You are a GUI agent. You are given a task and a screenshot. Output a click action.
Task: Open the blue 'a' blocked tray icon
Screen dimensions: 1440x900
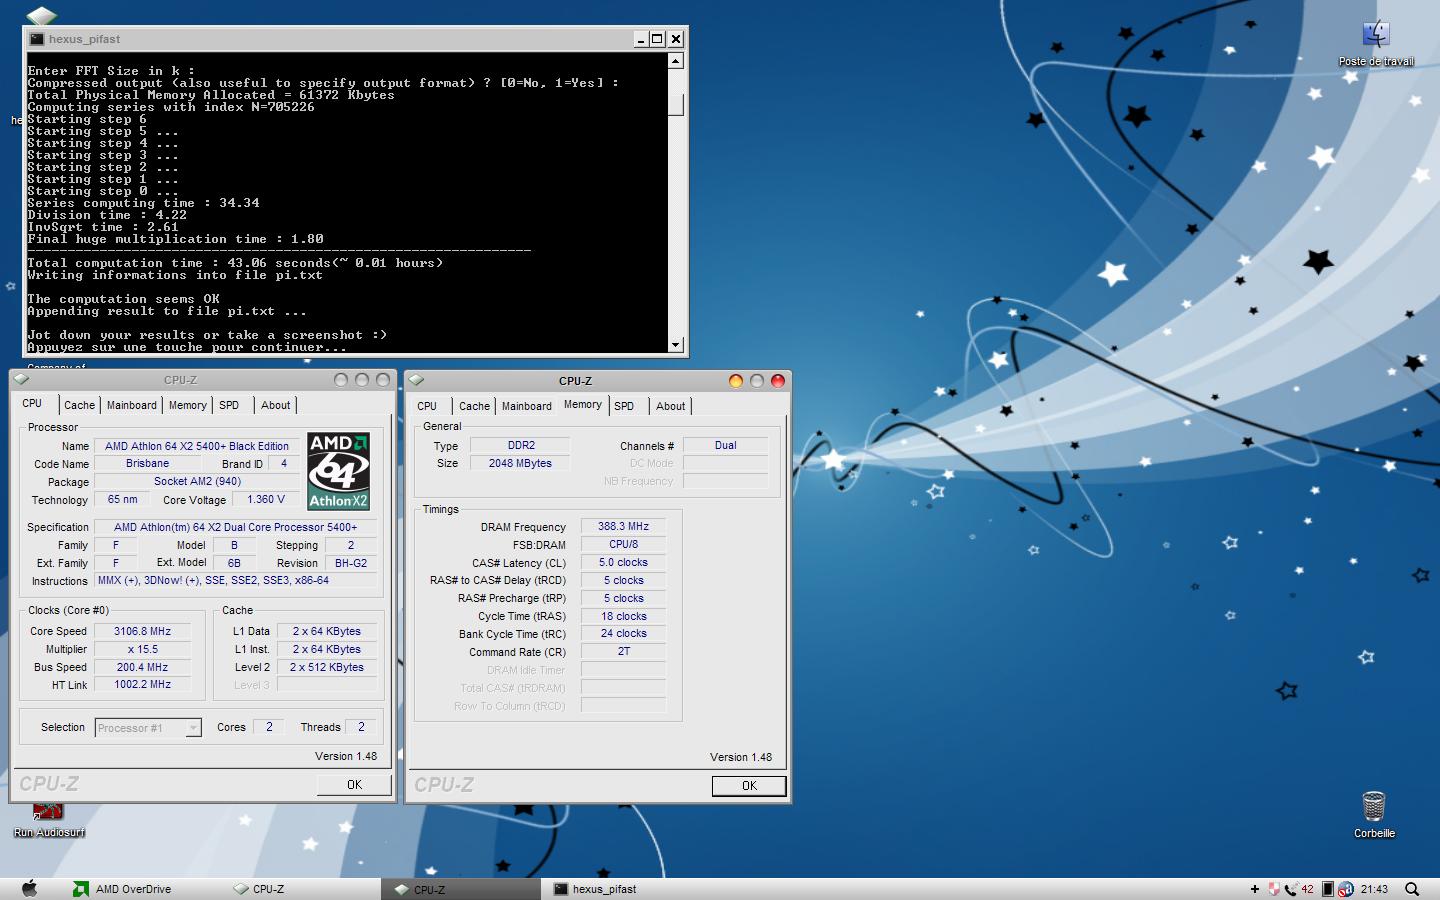tap(1346, 889)
